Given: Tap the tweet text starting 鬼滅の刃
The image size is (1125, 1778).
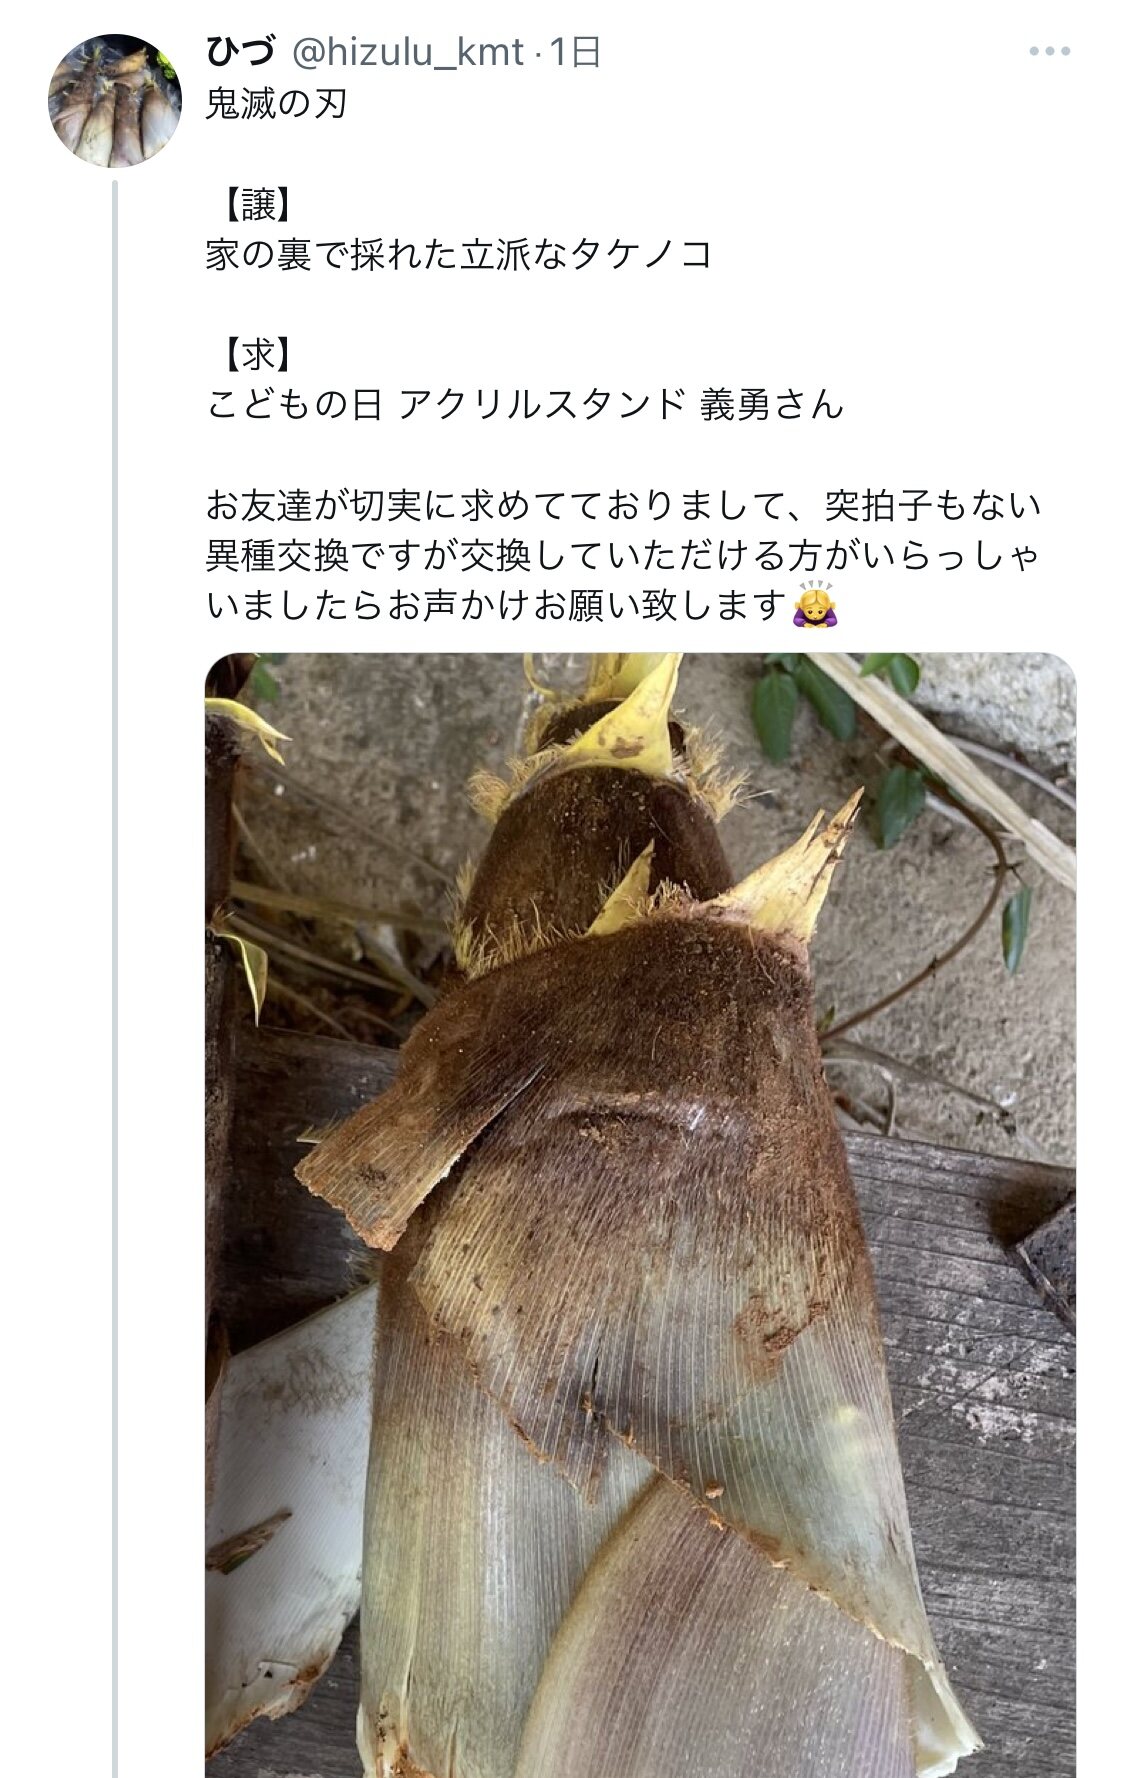Looking at the screenshot, I should [x=276, y=103].
